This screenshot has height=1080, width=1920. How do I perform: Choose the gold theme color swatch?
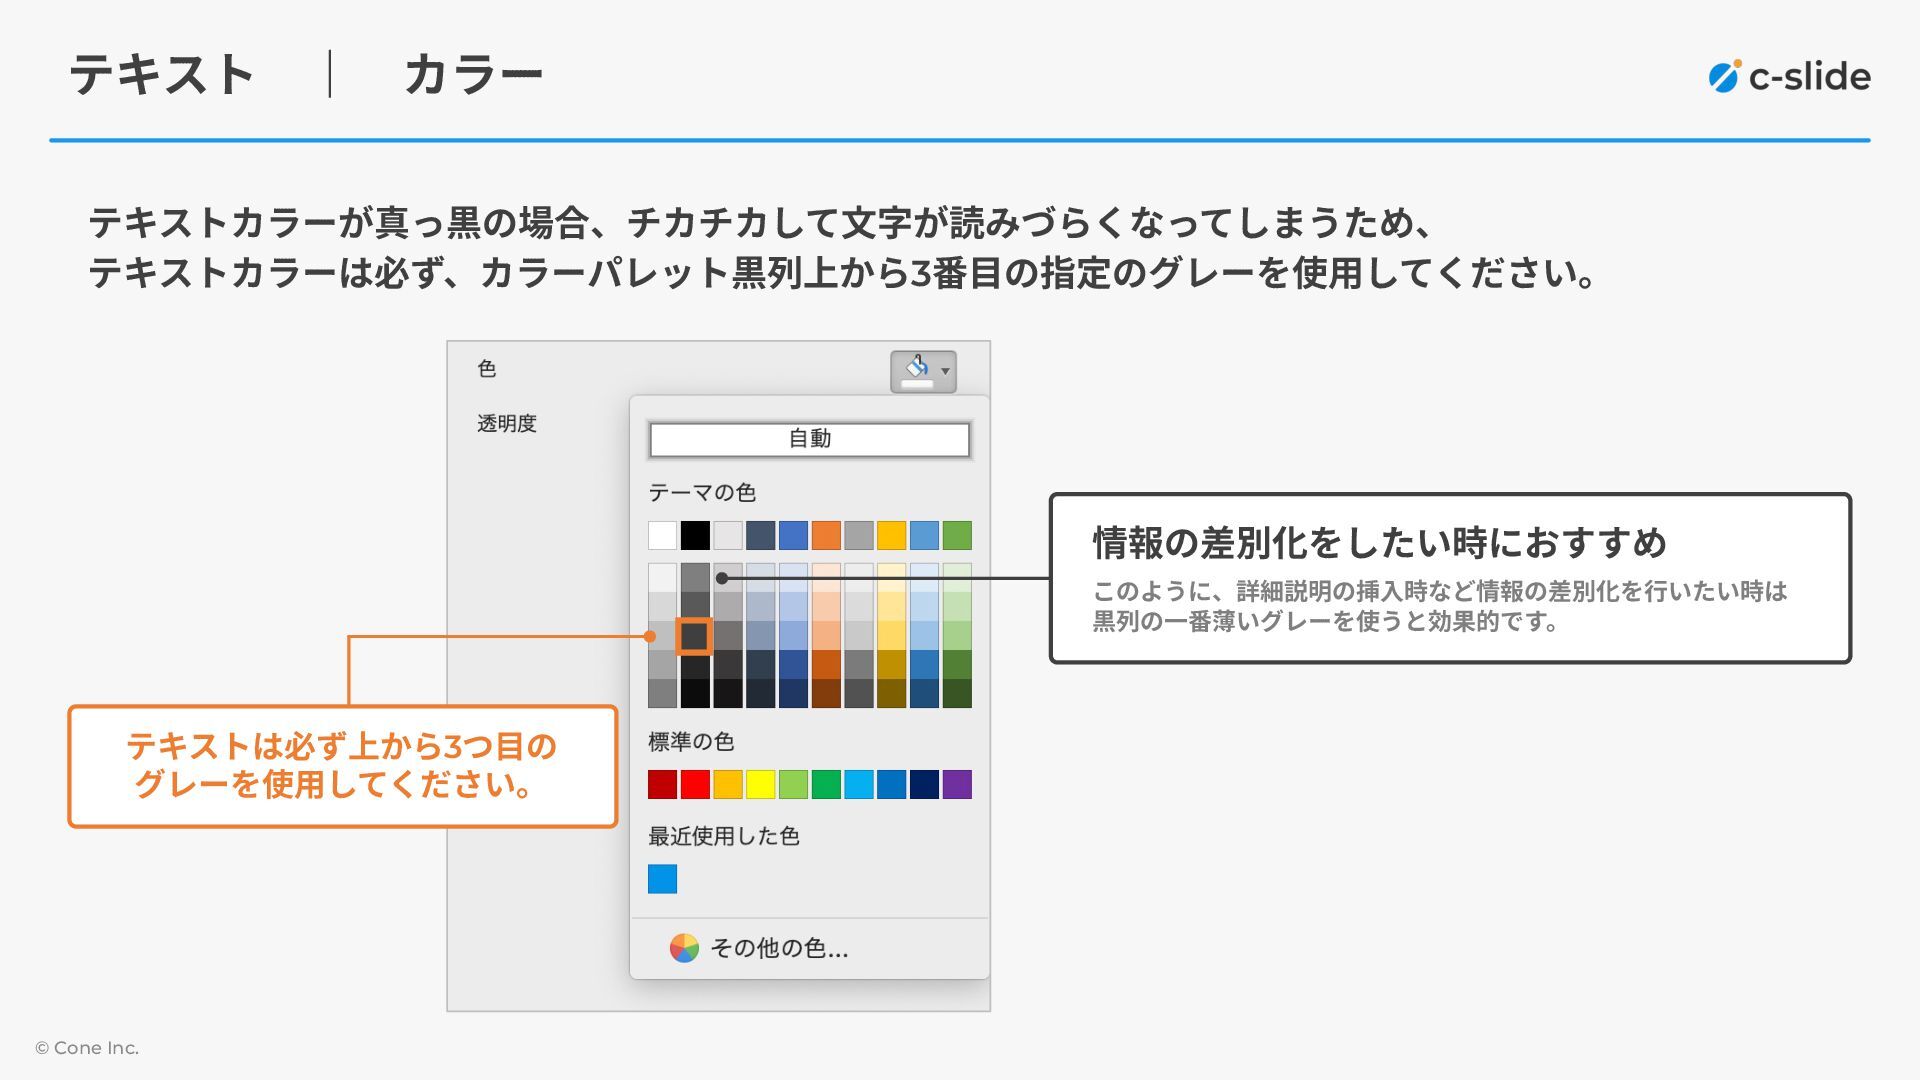coord(891,535)
